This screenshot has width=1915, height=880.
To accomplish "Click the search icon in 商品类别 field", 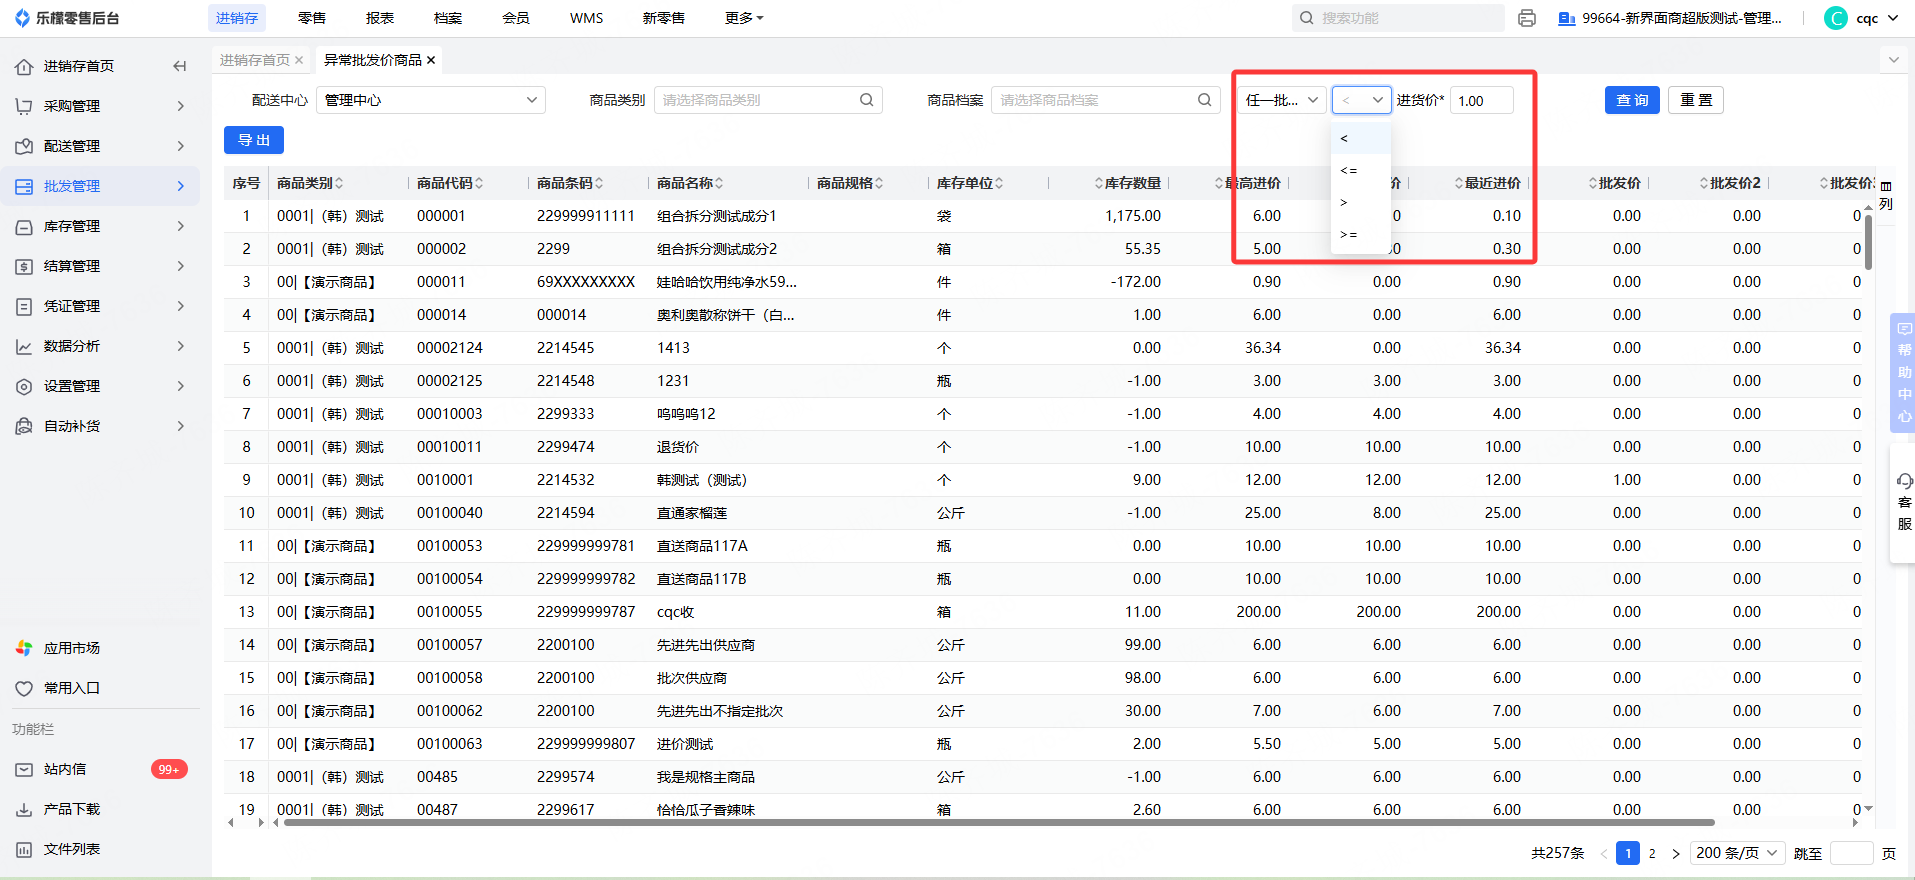I will point(867,100).
